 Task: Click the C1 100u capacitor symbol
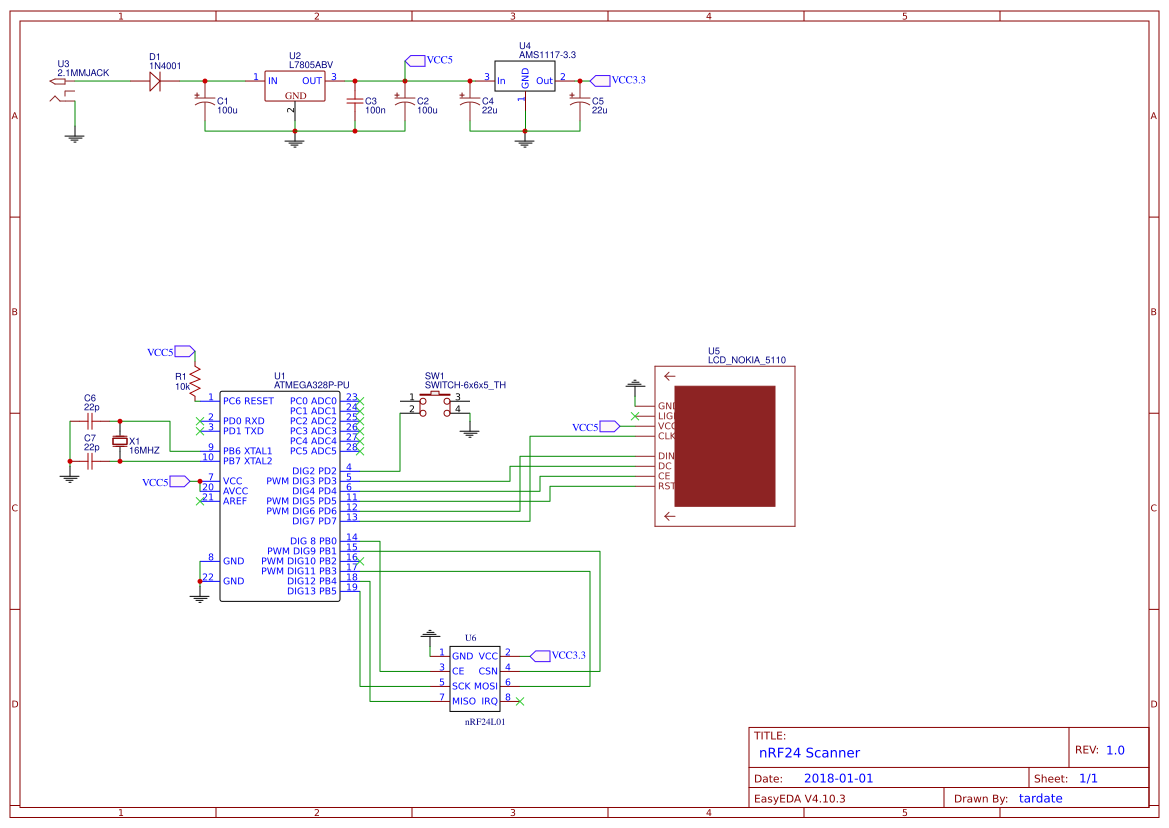click(x=205, y=102)
